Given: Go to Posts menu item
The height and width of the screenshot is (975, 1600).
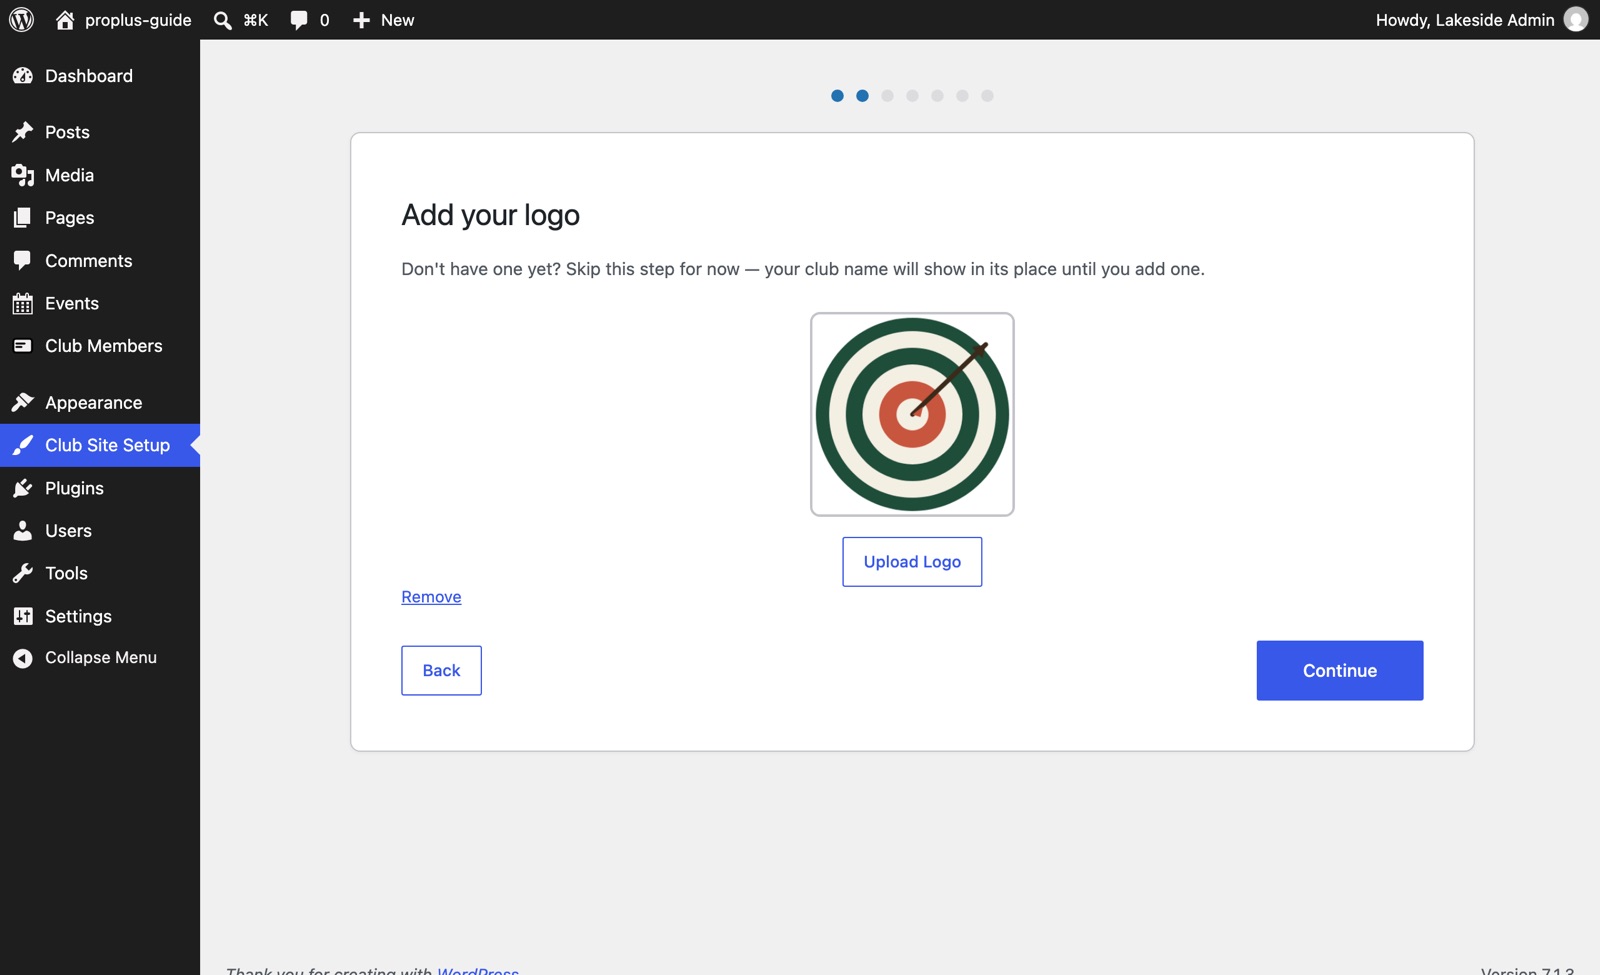Looking at the screenshot, I should pyautogui.click(x=100, y=132).
